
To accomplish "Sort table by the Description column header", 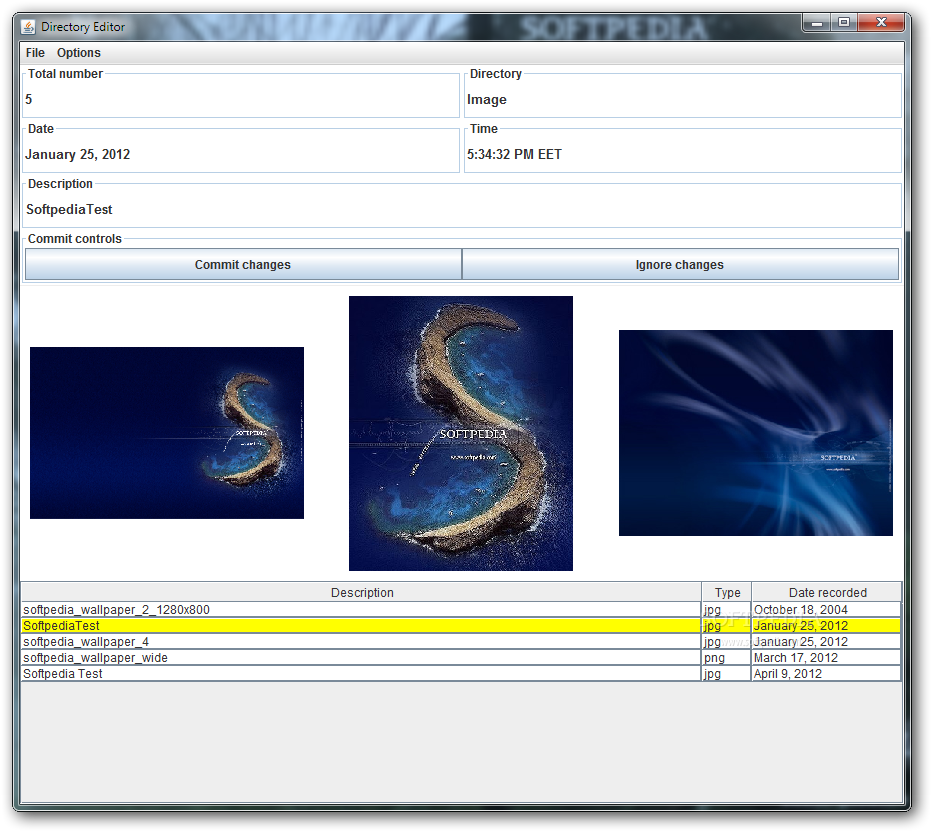I will point(361,593).
